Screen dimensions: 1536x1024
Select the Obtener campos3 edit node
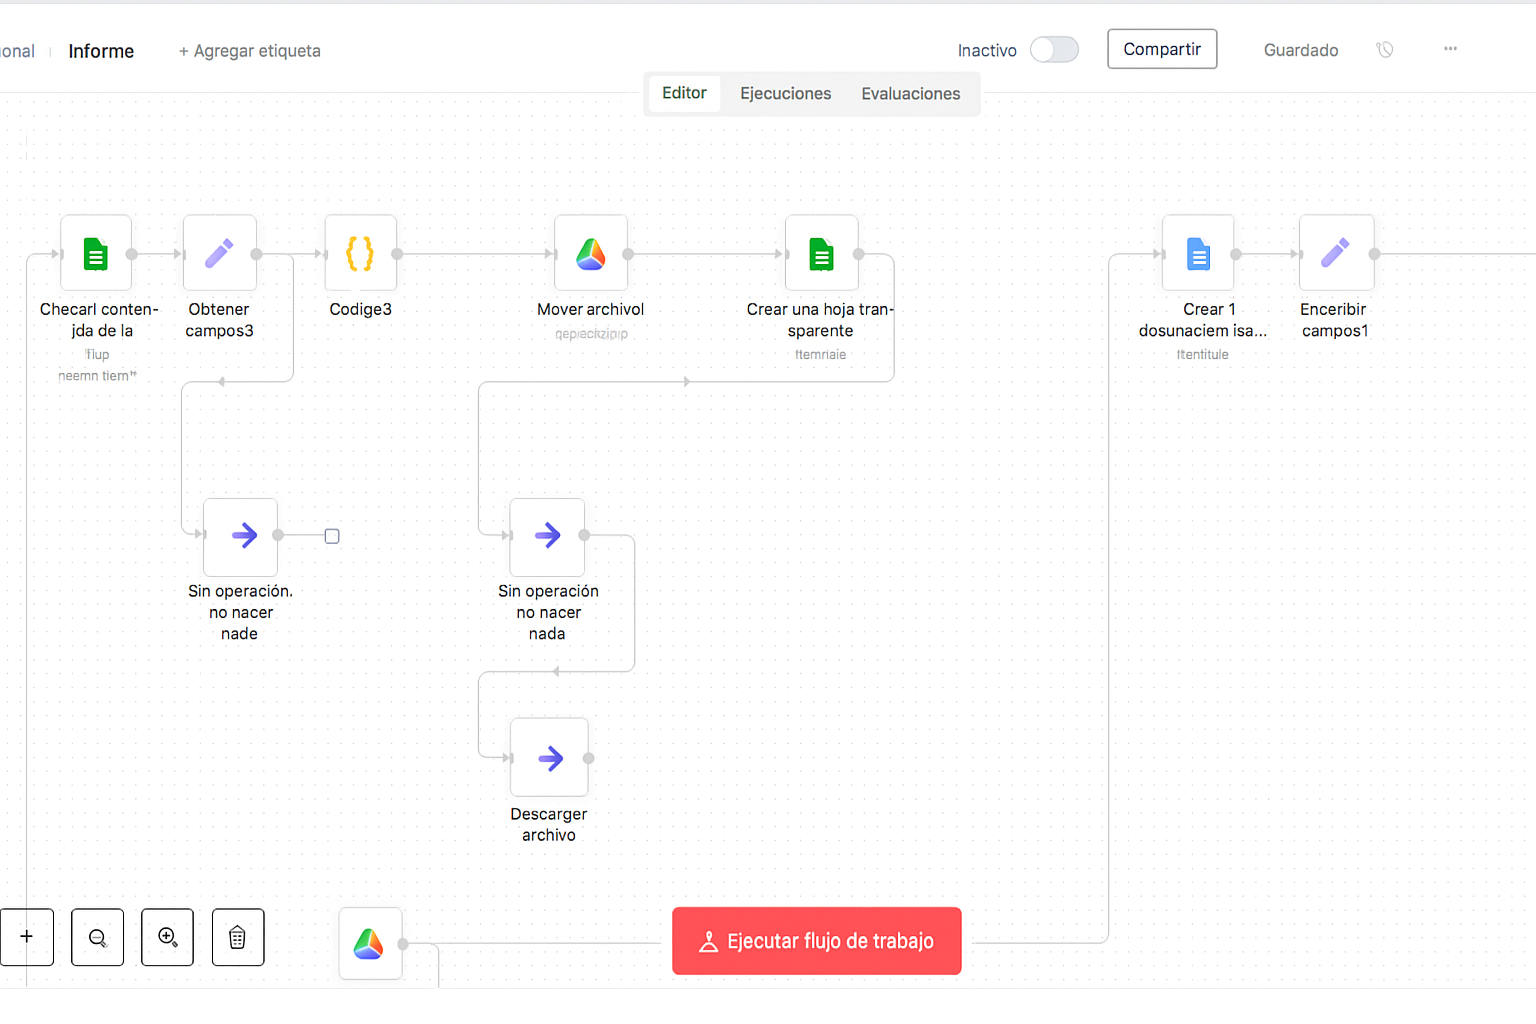pos(219,253)
